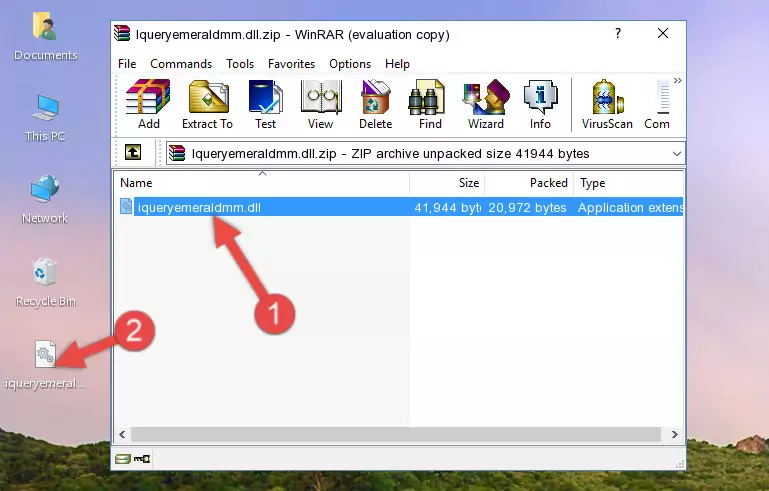Click the 41,944 bytes size cell

[447, 207]
